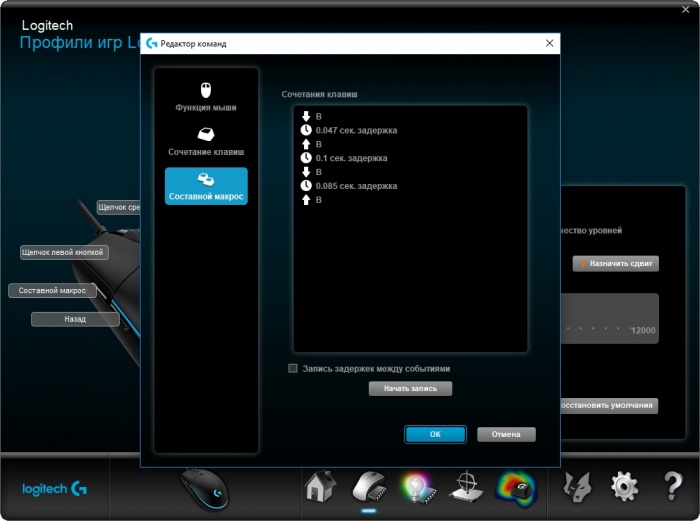The image size is (700, 521).
Task: Open the lighting settings bulb icon
Action: point(418,488)
